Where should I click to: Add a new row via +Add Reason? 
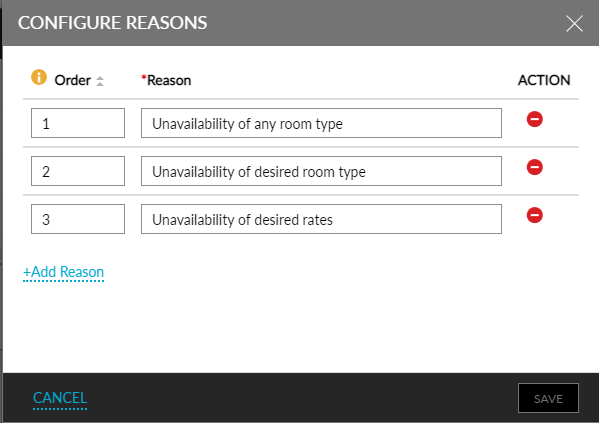coord(63,272)
